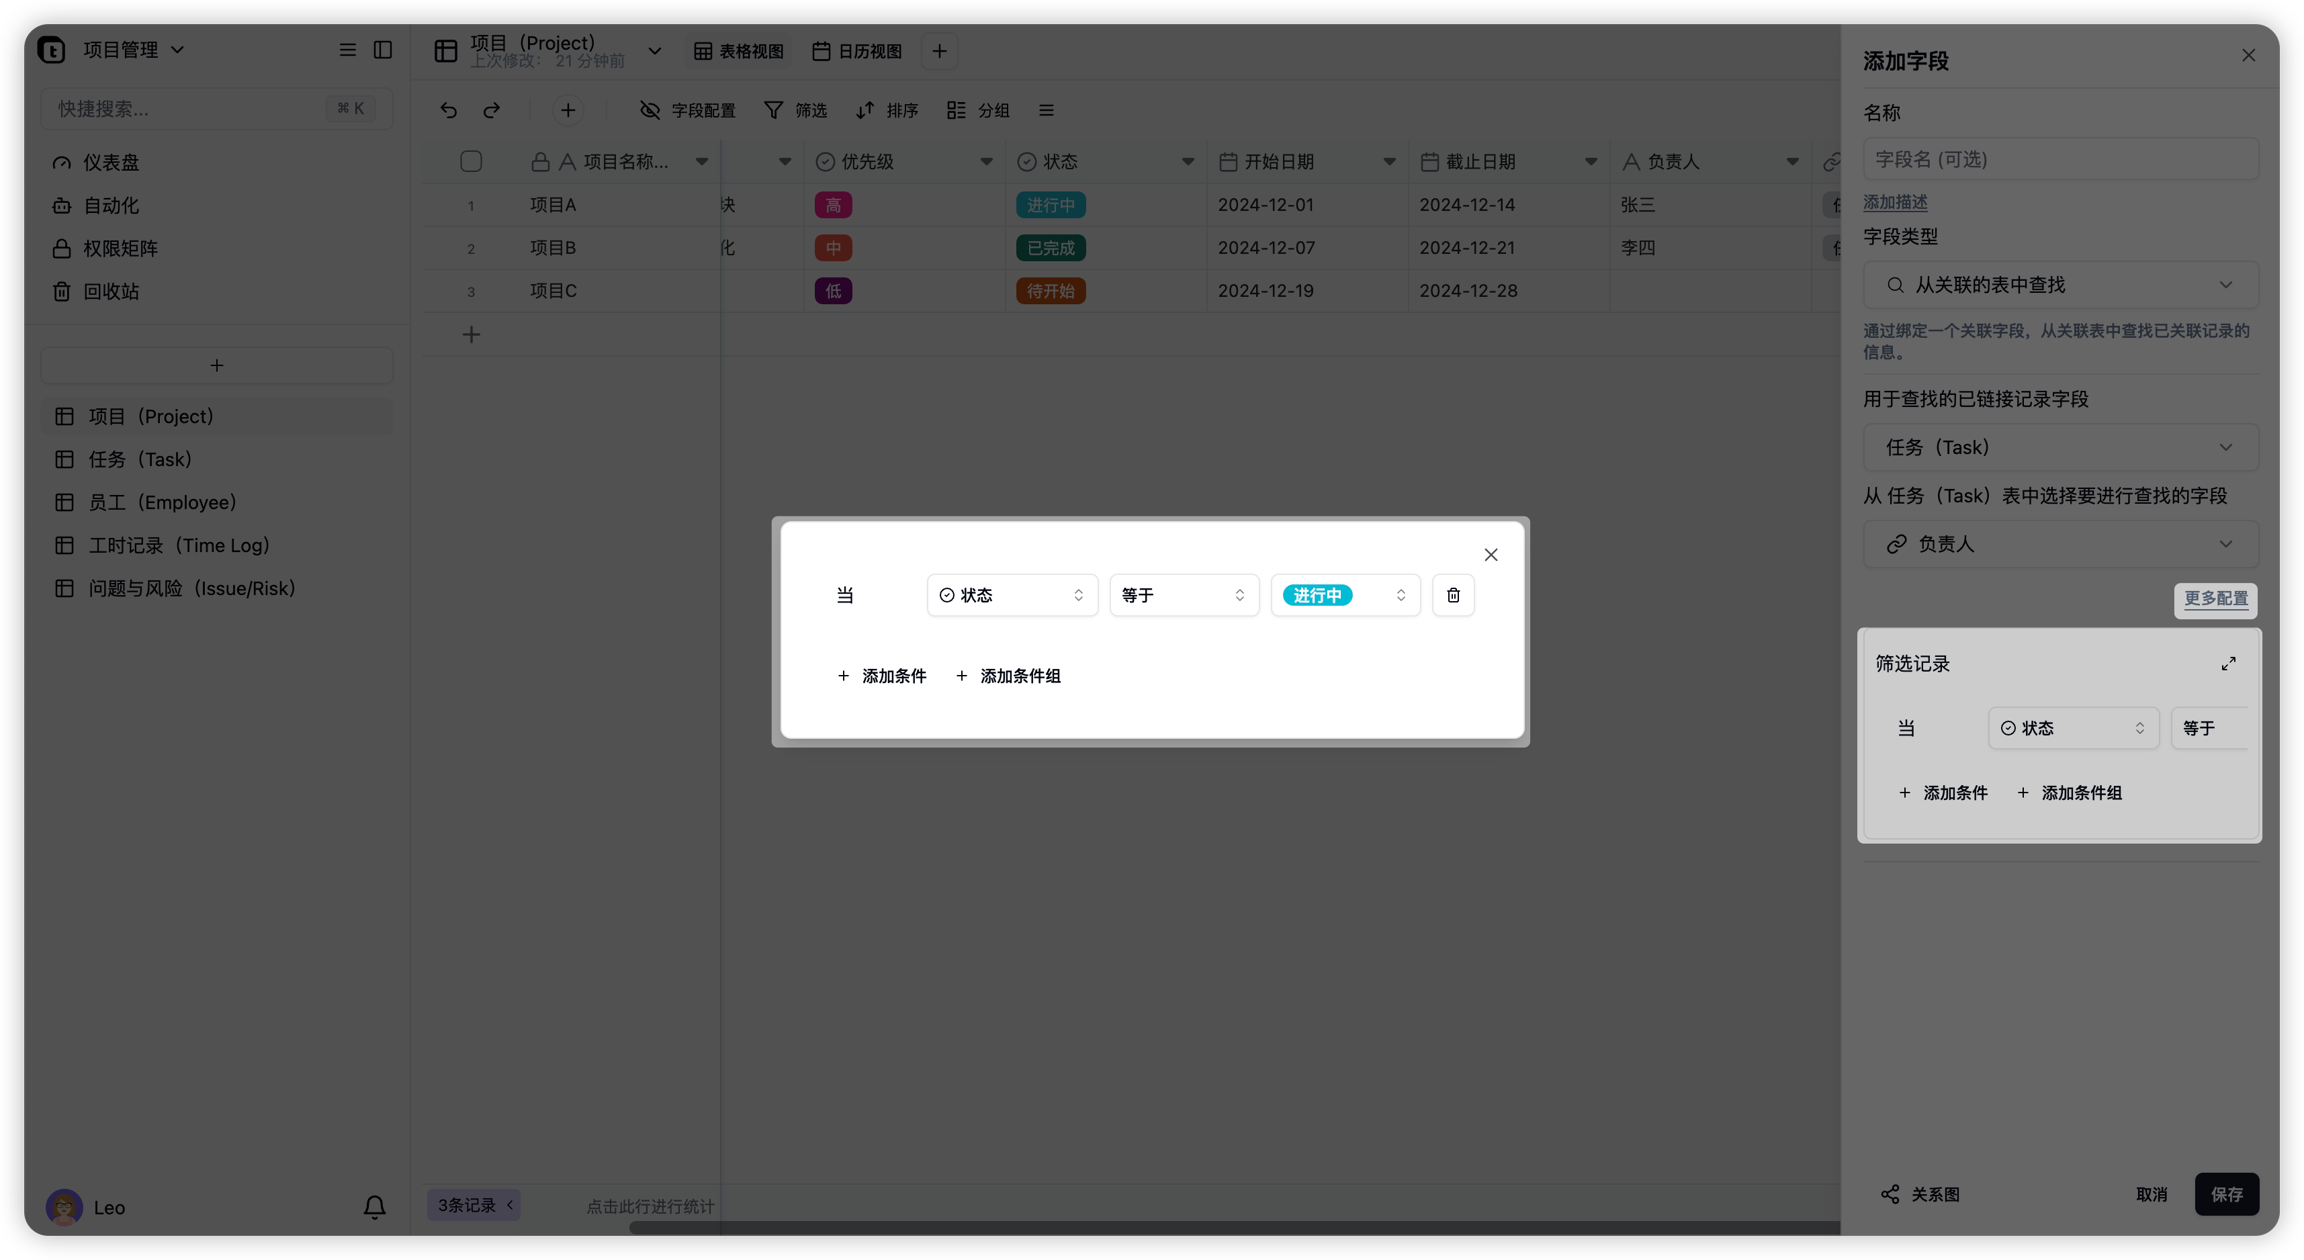Expand the 字段类型 从关联的表中查找 dropdown

tap(2060, 285)
